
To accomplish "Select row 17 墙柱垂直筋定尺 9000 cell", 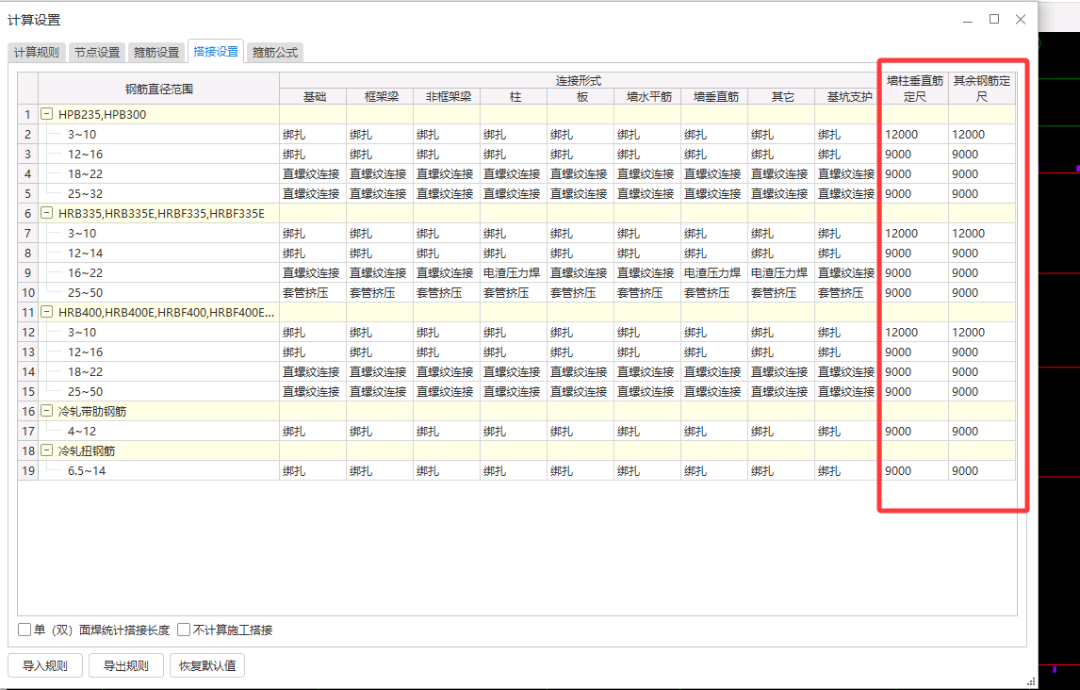I will [915, 432].
